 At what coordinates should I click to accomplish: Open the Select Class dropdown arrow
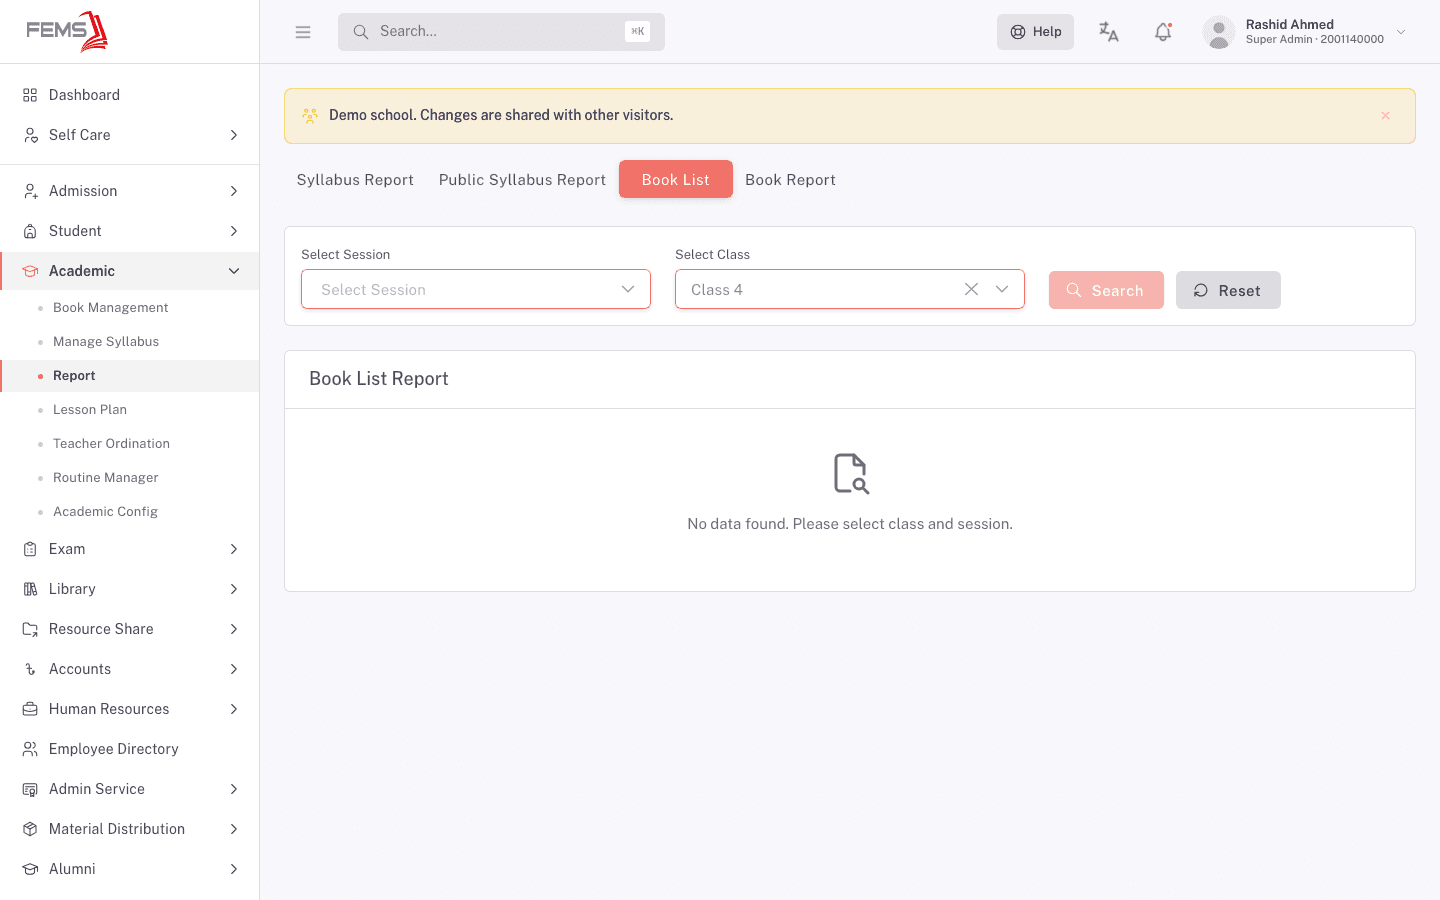coord(1002,289)
